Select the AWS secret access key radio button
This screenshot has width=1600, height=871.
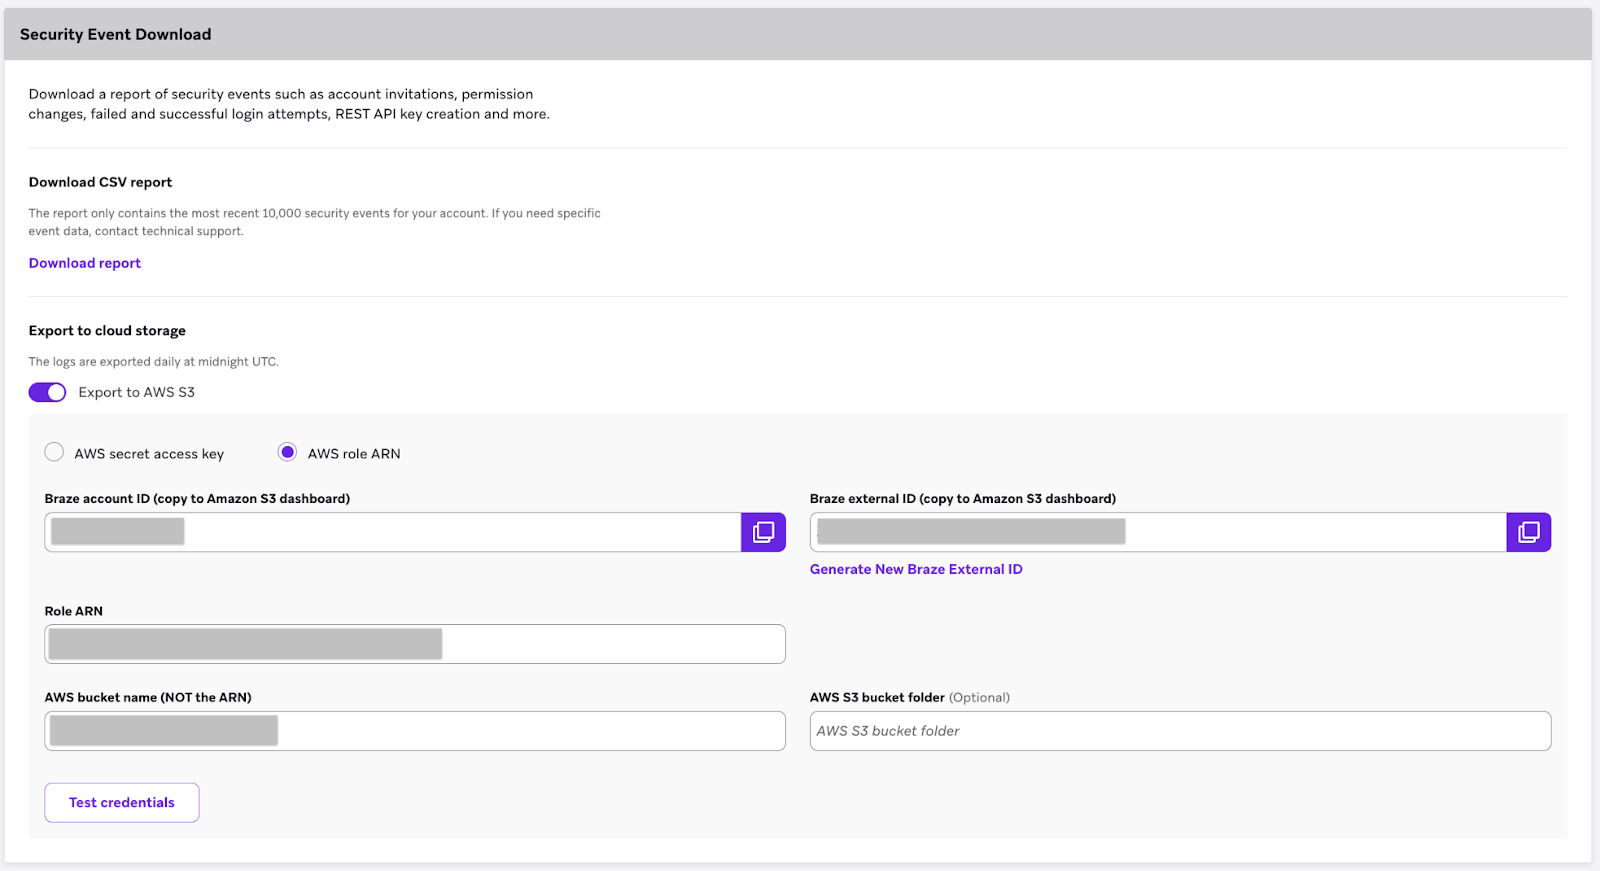pos(54,453)
